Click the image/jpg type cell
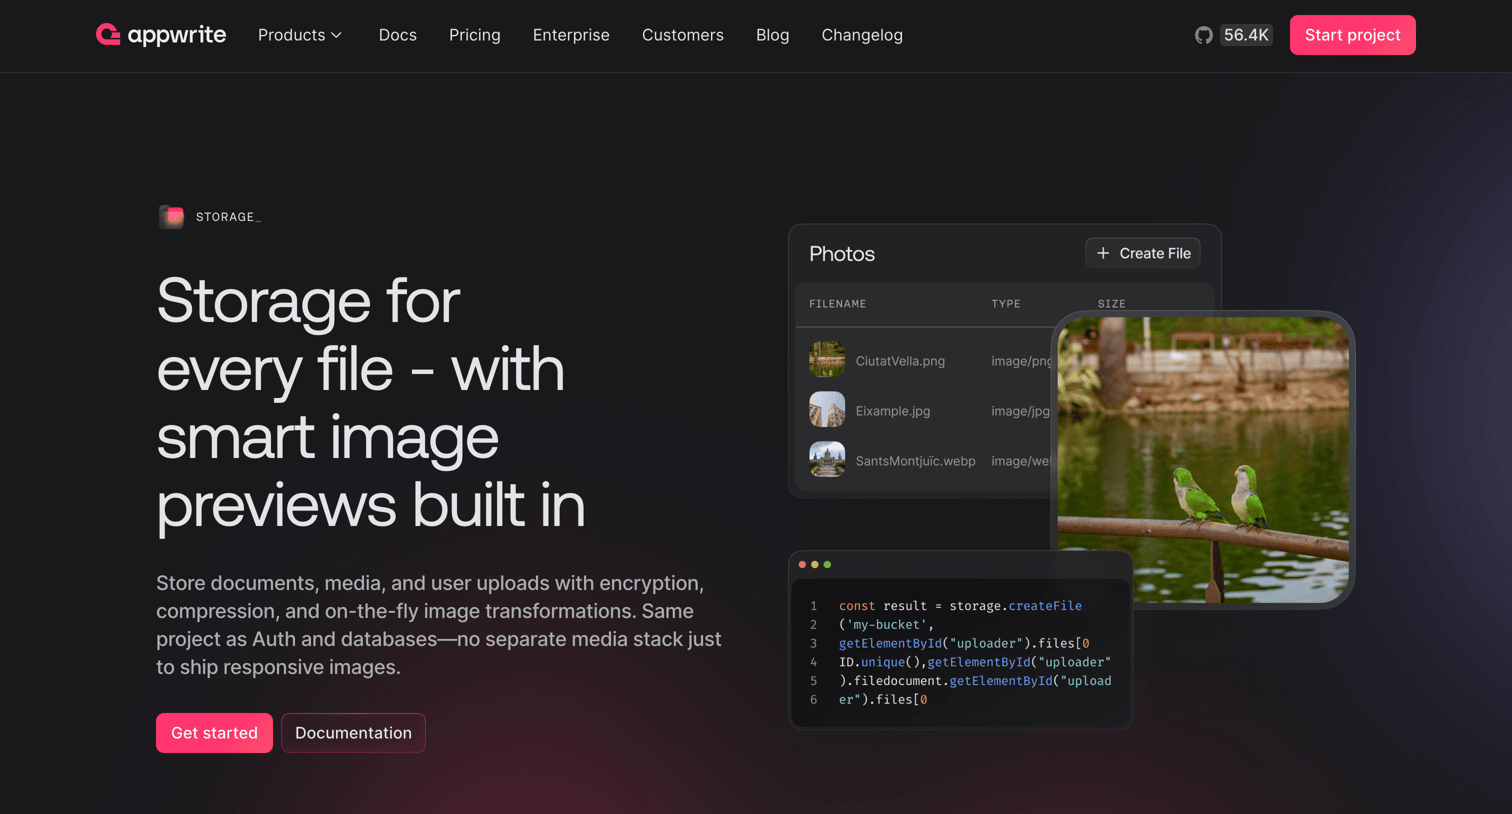This screenshot has height=814, width=1512. tap(1021, 411)
